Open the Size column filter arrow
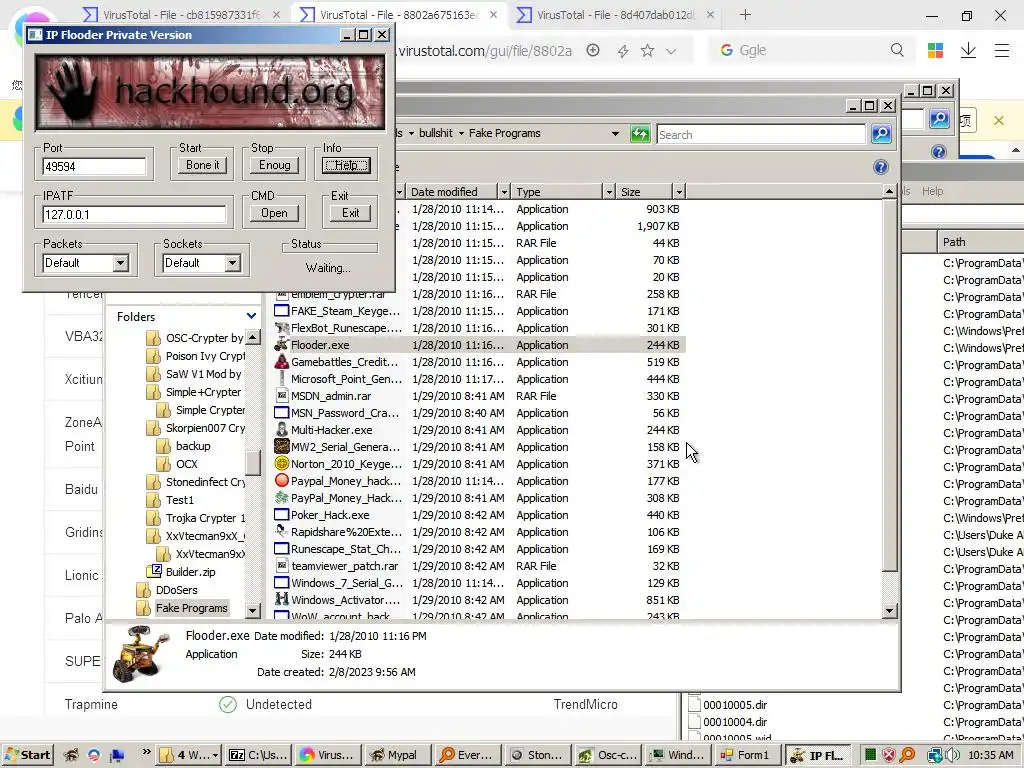 tap(679, 191)
